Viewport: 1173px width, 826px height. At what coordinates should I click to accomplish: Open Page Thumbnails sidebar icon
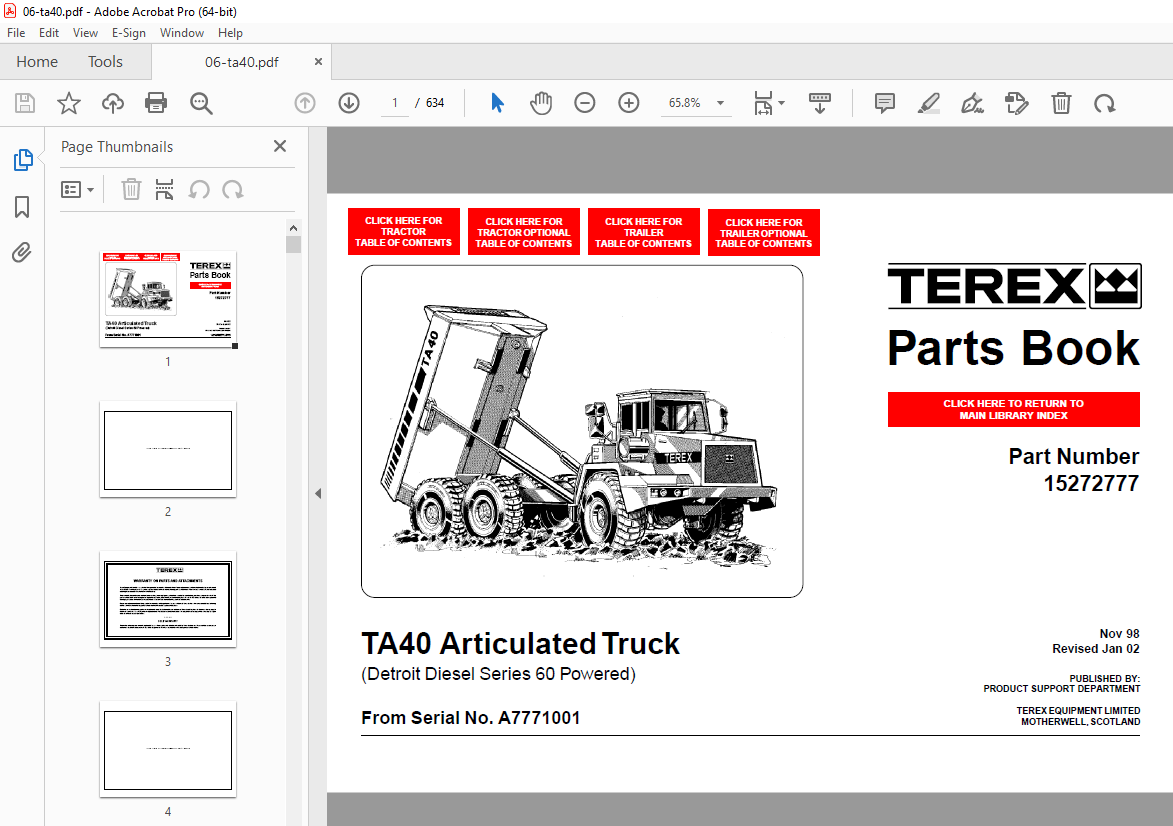pyautogui.click(x=23, y=159)
